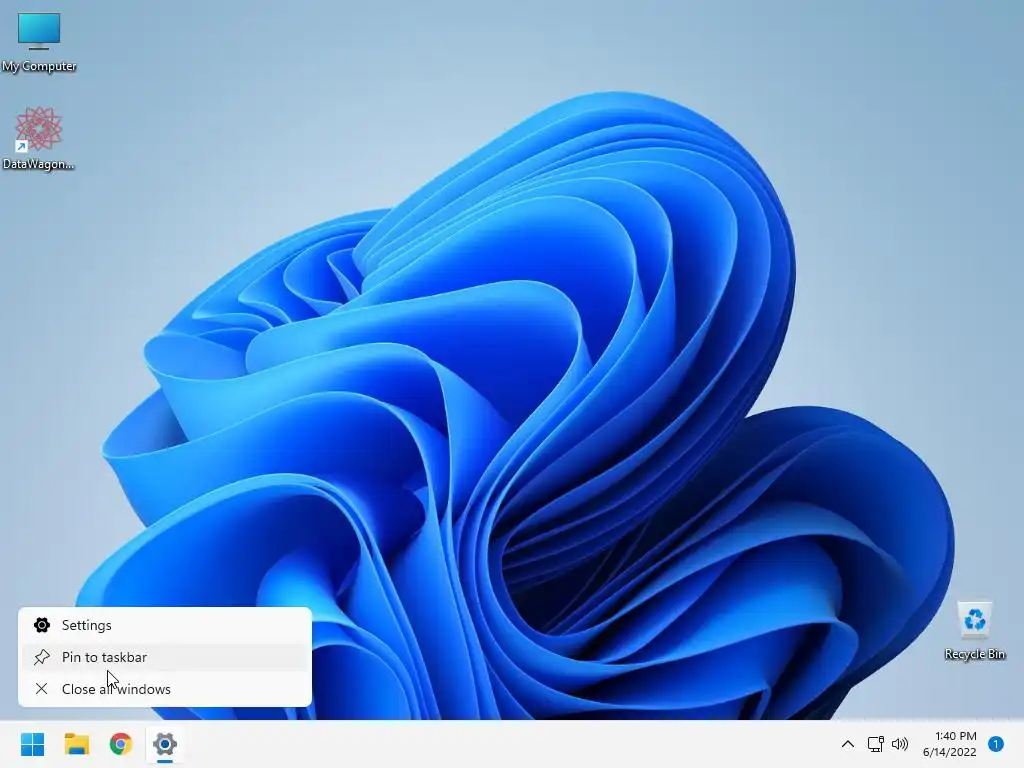Viewport: 1024px width, 768px height.
Task: Click the volume speaker tray icon
Action: [900, 744]
